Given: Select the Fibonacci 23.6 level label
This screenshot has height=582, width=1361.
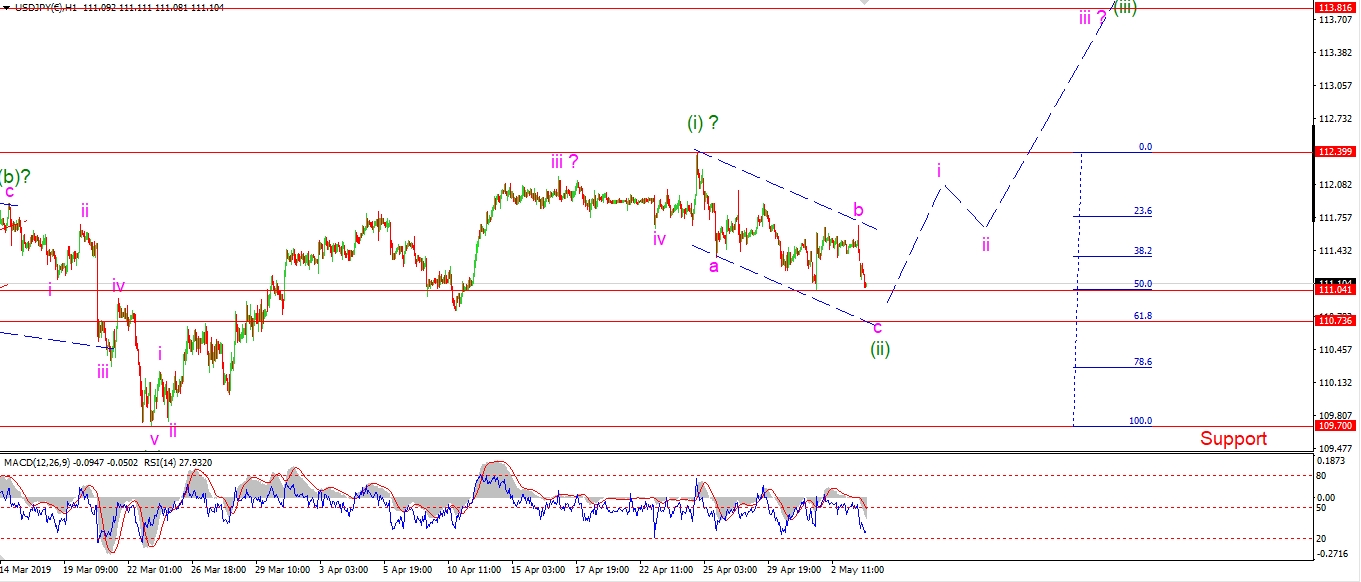Looking at the screenshot, I should [x=1142, y=211].
